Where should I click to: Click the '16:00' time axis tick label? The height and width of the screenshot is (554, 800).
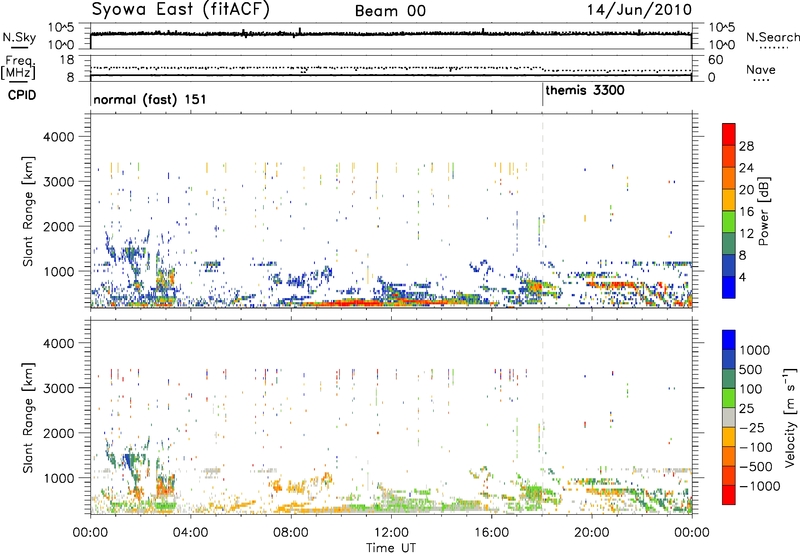(x=491, y=533)
